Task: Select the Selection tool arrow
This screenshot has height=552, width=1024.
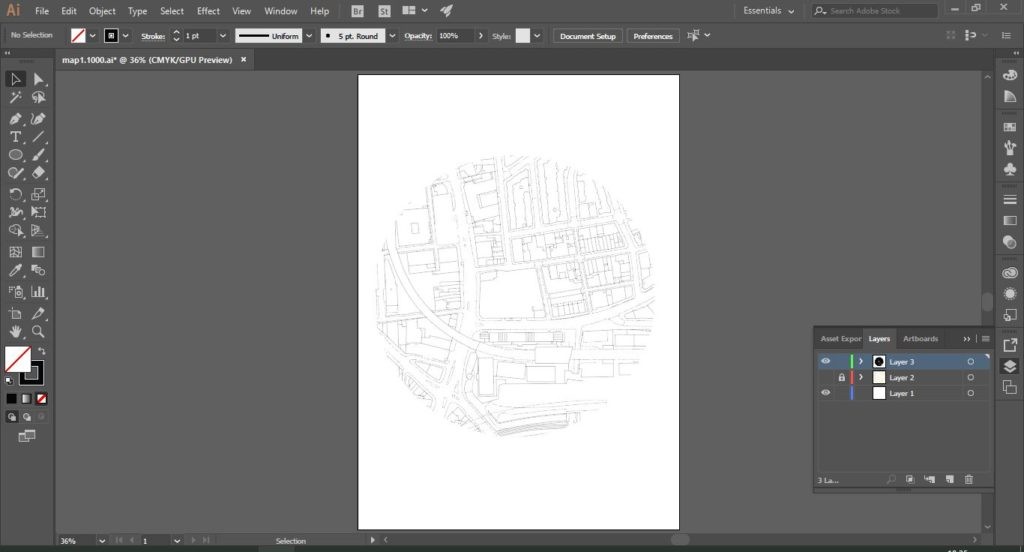Action: tap(15, 79)
